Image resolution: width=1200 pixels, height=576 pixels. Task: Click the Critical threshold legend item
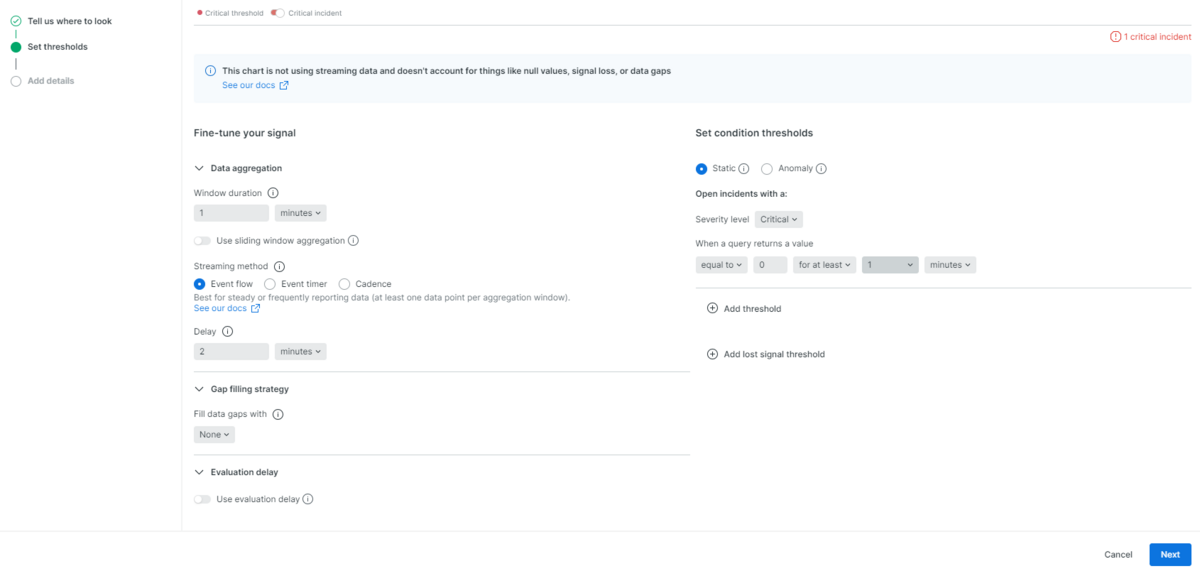(230, 13)
